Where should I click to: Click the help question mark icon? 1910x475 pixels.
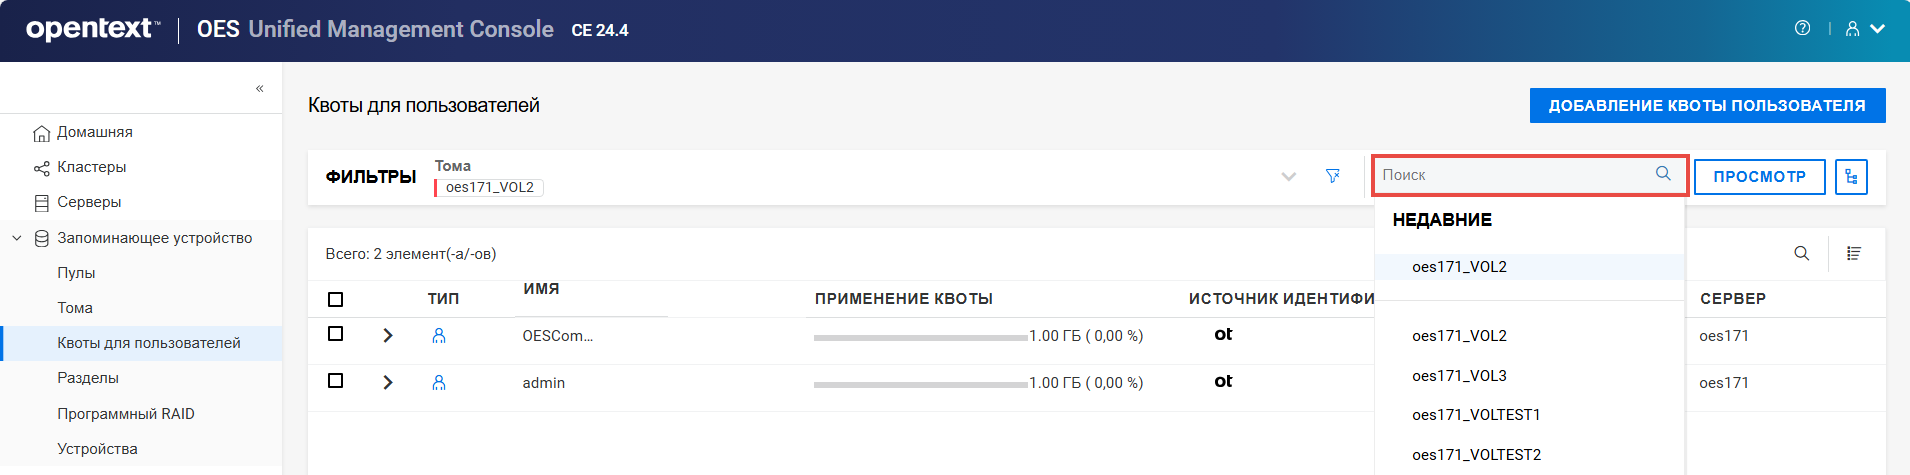[x=1802, y=28]
